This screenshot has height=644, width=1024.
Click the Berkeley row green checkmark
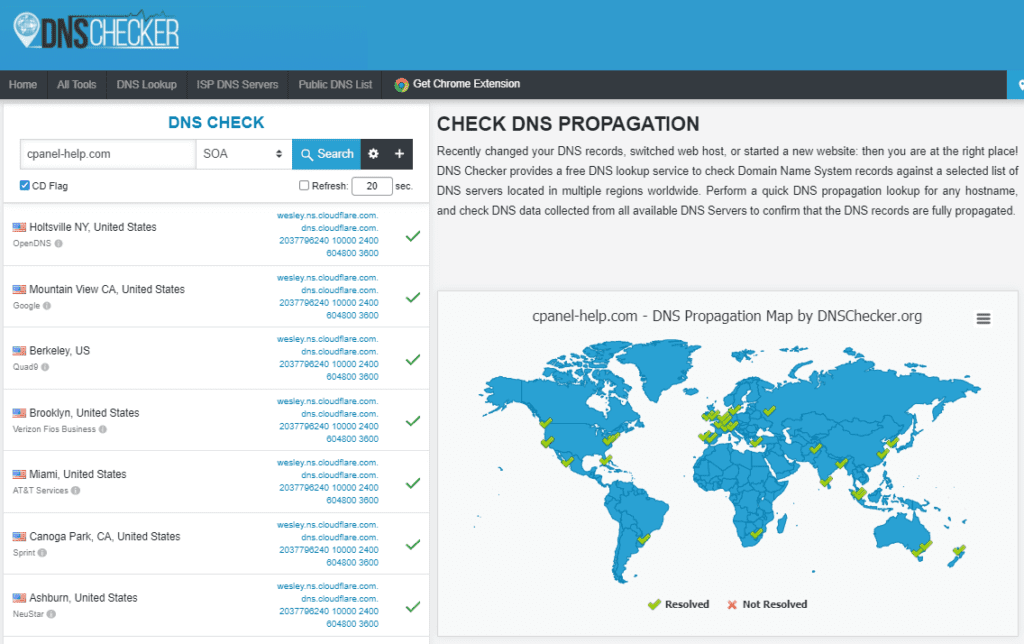click(x=413, y=359)
